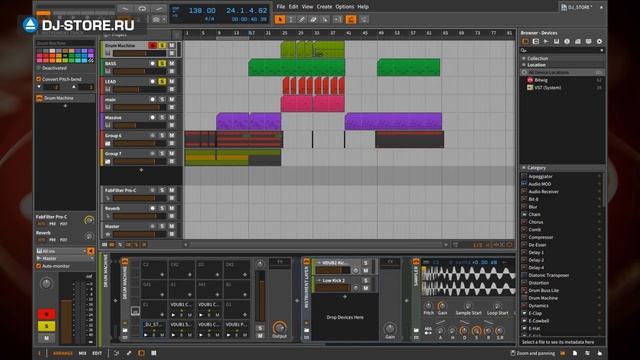Adjust the Drum Machine Output knob
This screenshot has width=640, height=360.
(280, 327)
